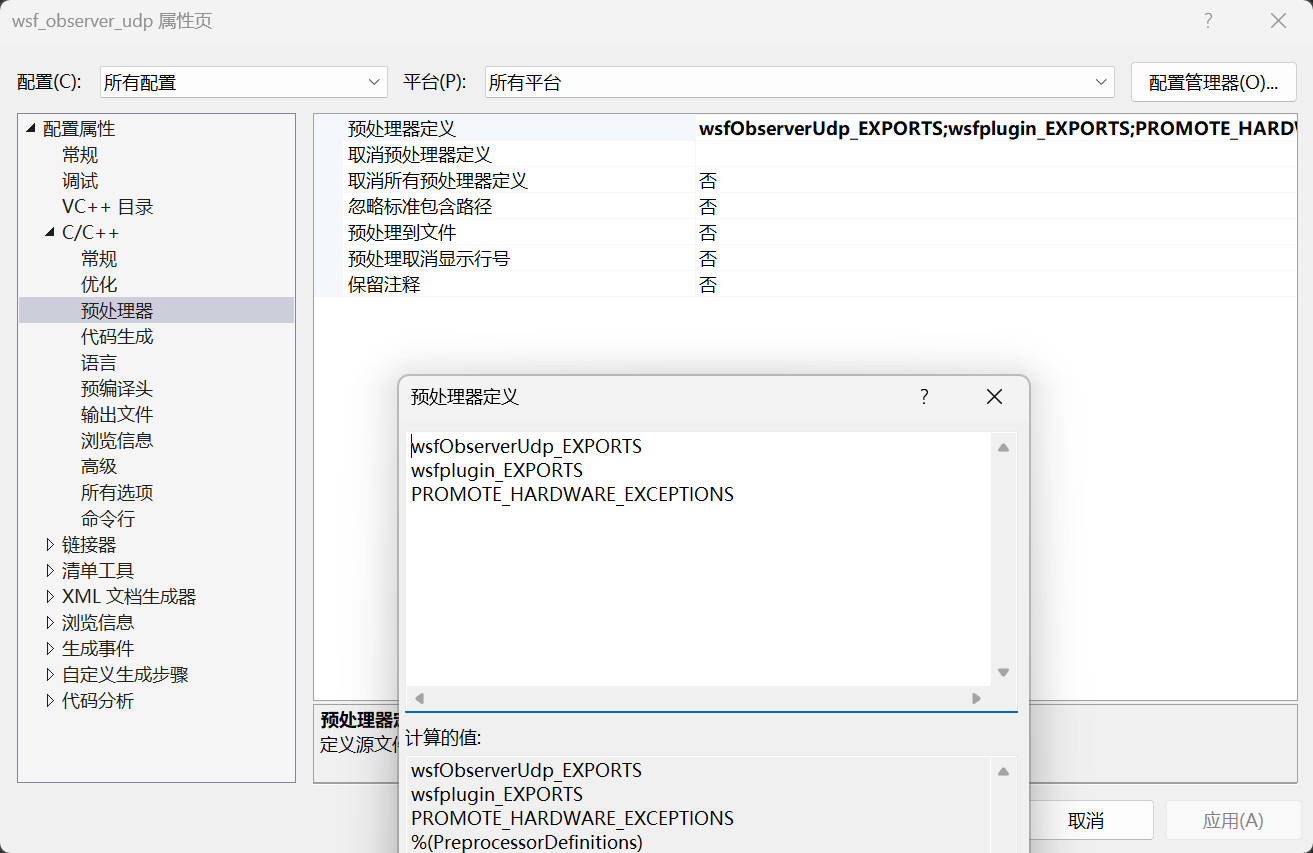Click inside the preprocessor definitions text box

point(698,580)
